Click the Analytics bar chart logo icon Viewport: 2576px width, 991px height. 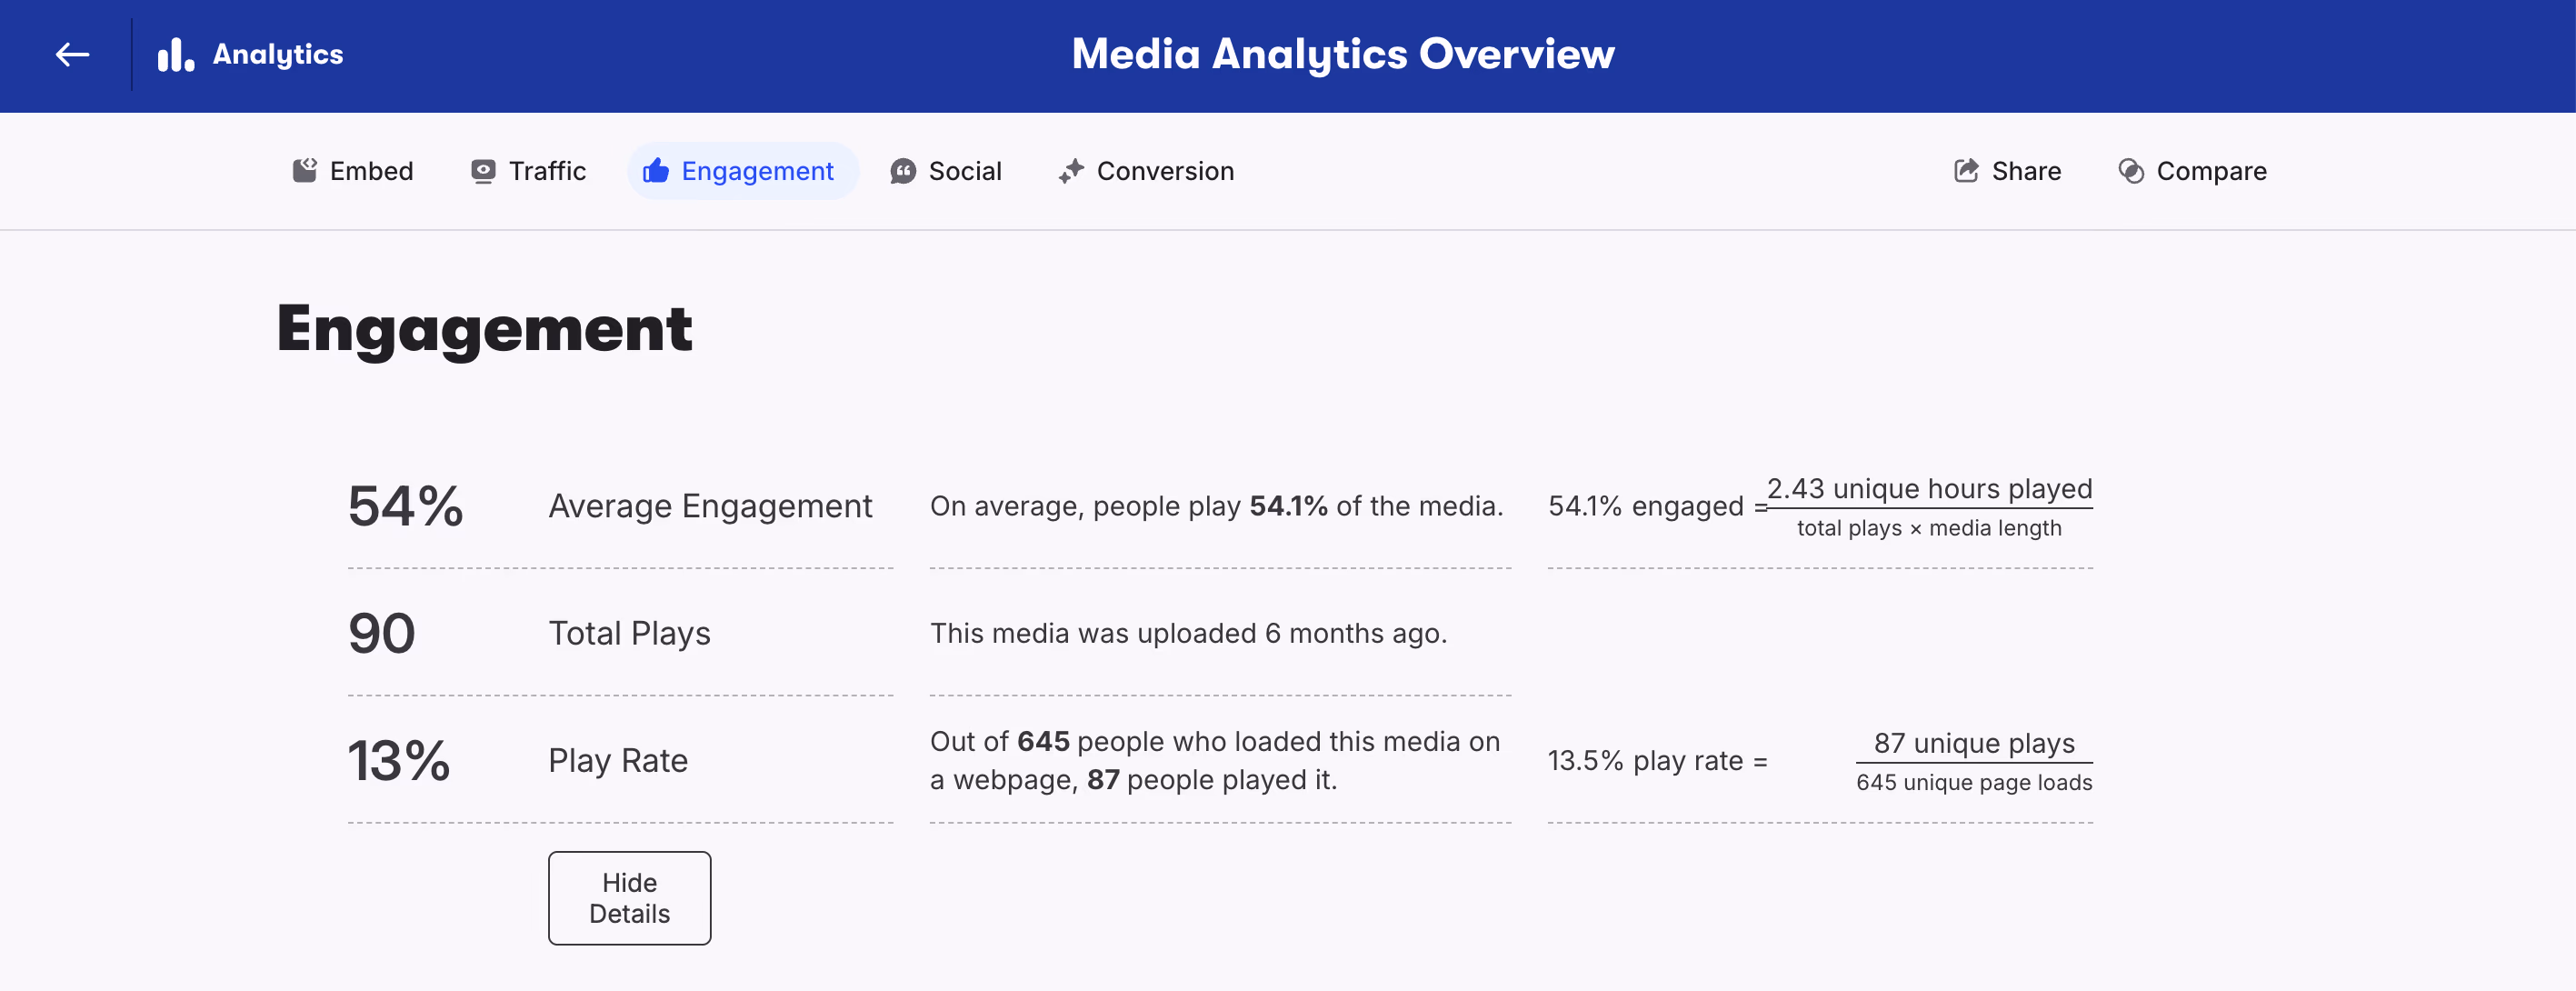pyautogui.click(x=176, y=55)
